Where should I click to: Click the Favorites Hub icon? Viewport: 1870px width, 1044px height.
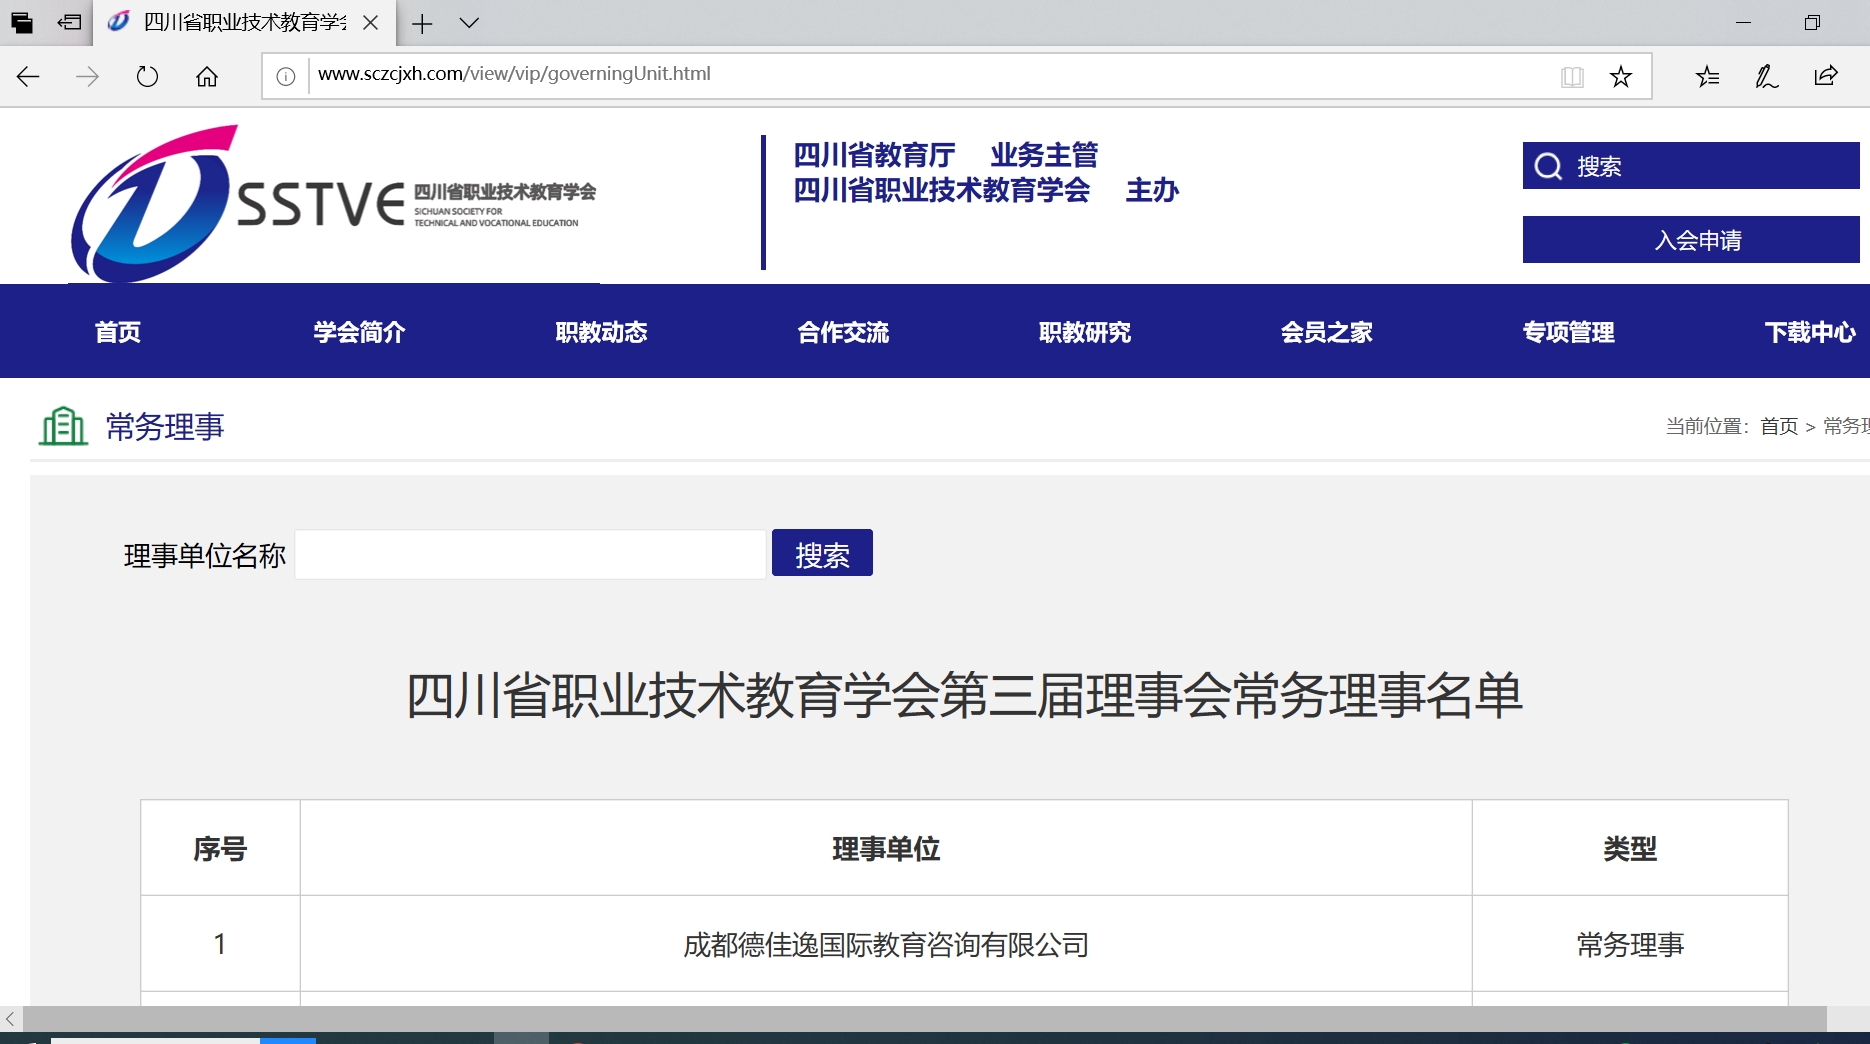tap(1707, 75)
